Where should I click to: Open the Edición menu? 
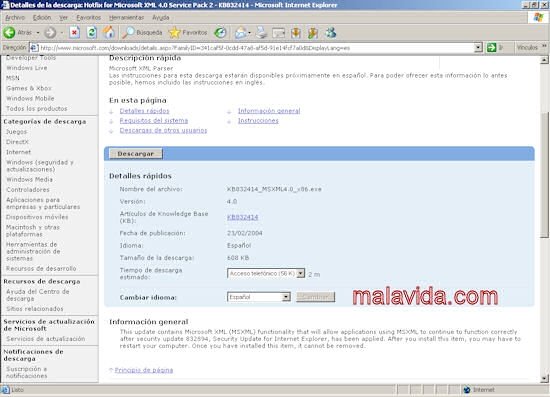42,17
